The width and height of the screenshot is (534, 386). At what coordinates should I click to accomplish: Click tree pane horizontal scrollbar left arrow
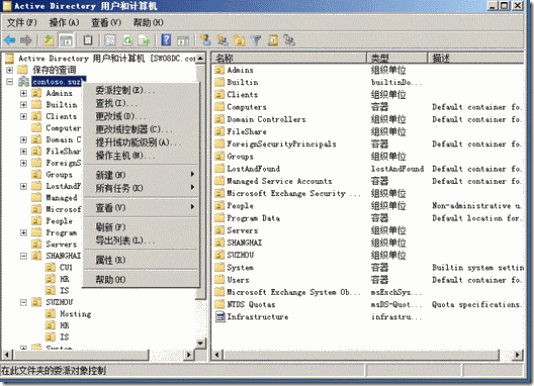[x=6, y=355]
